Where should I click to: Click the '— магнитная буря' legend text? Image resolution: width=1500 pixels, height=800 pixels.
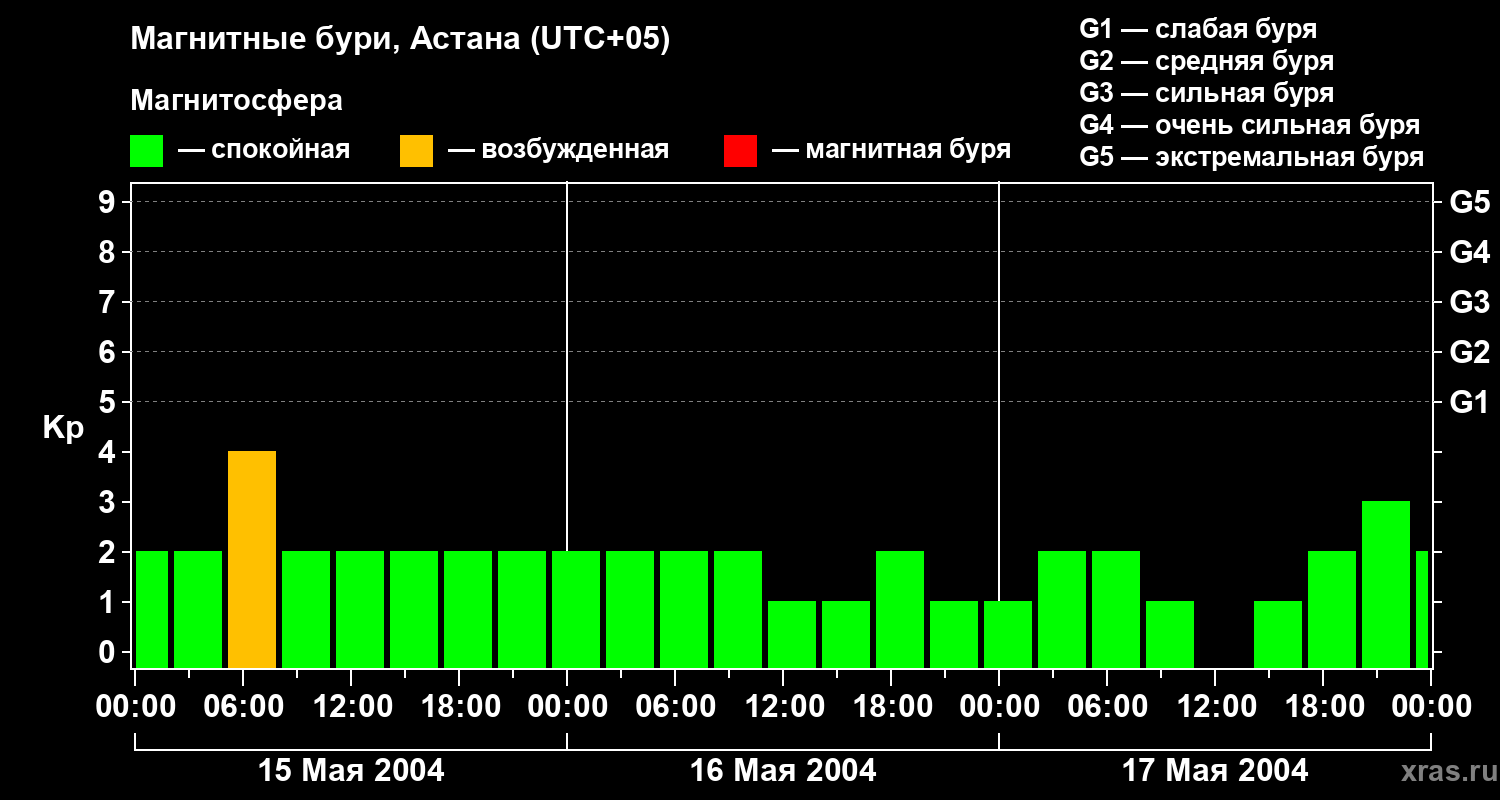[891, 150]
